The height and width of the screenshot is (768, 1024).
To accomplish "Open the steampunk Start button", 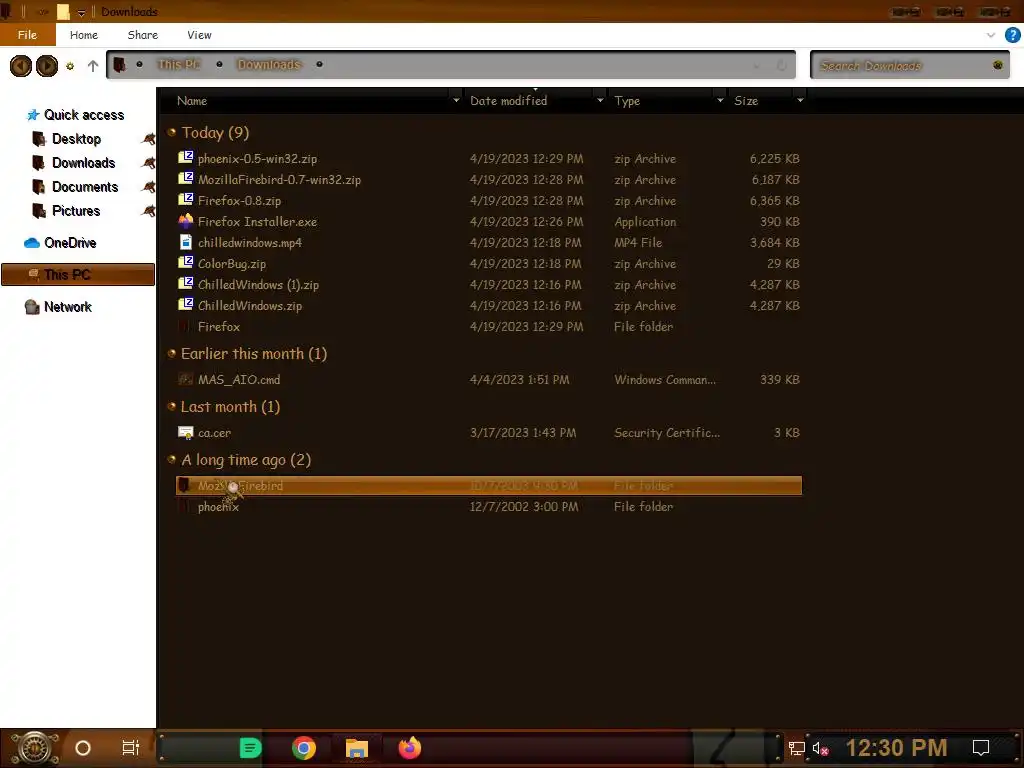I will [x=35, y=748].
